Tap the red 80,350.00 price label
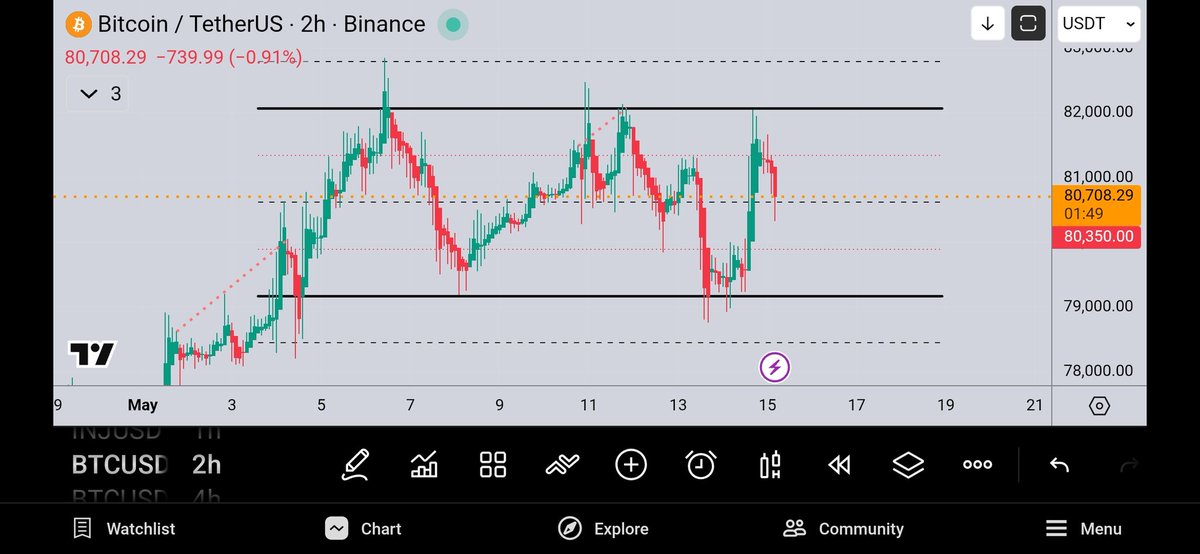 [1097, 237]
